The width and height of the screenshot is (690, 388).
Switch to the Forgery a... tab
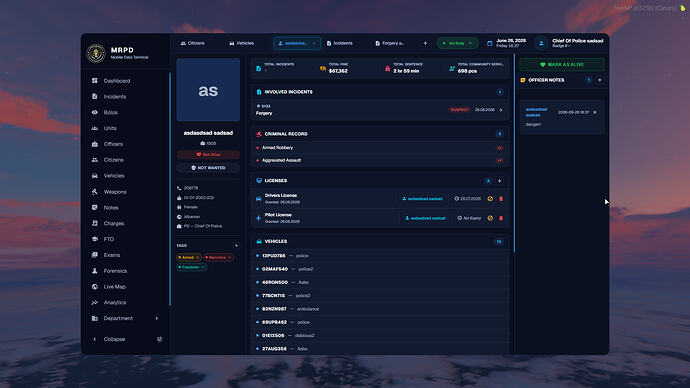tap(390, 43)
